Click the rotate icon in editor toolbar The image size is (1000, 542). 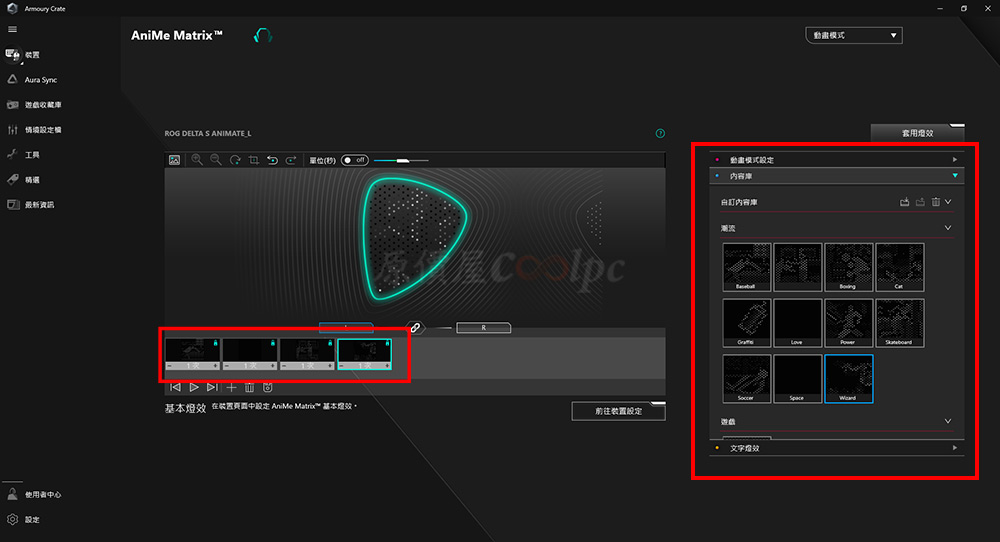(x=235, y=160)
